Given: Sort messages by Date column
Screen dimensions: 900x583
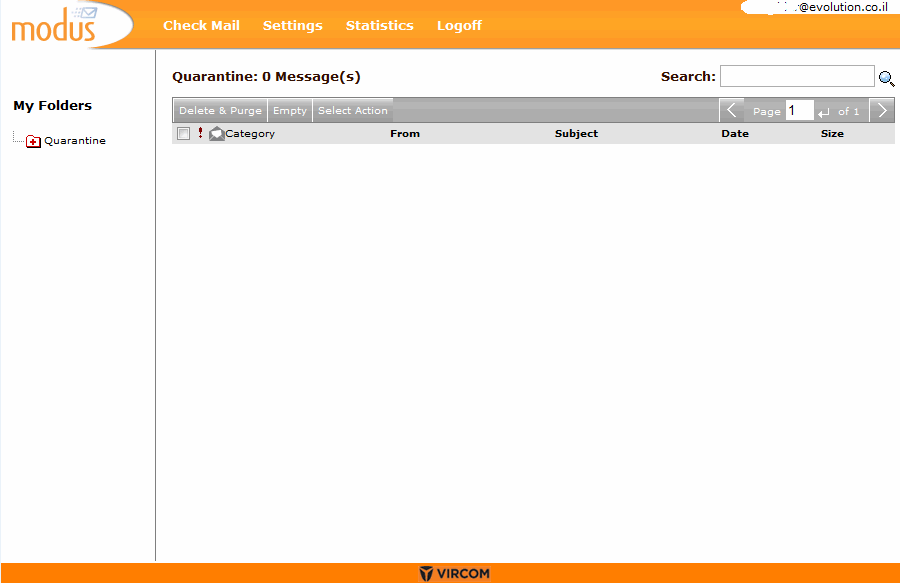Looking at the screenshot, I should pos(734,133).
